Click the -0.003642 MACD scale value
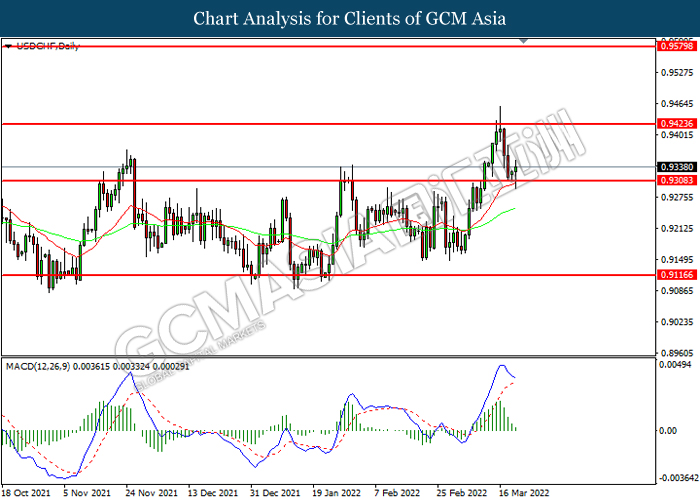This screenshot has height=500, width=700. 679,478
